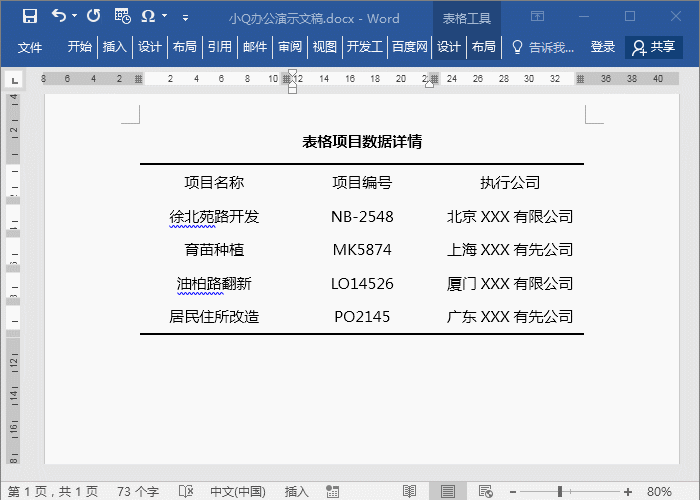Screen dimensions: 700x500
Task: Click the cell 厦门 XXX 有限公司
Action: coord(510,283)
